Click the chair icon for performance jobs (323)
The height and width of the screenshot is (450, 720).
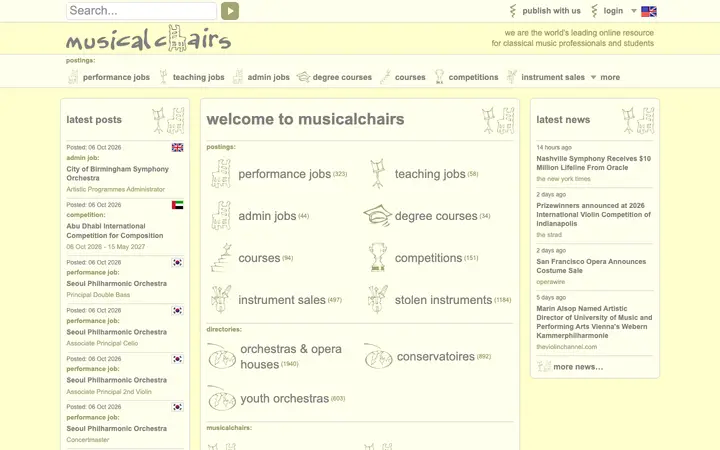221,174
